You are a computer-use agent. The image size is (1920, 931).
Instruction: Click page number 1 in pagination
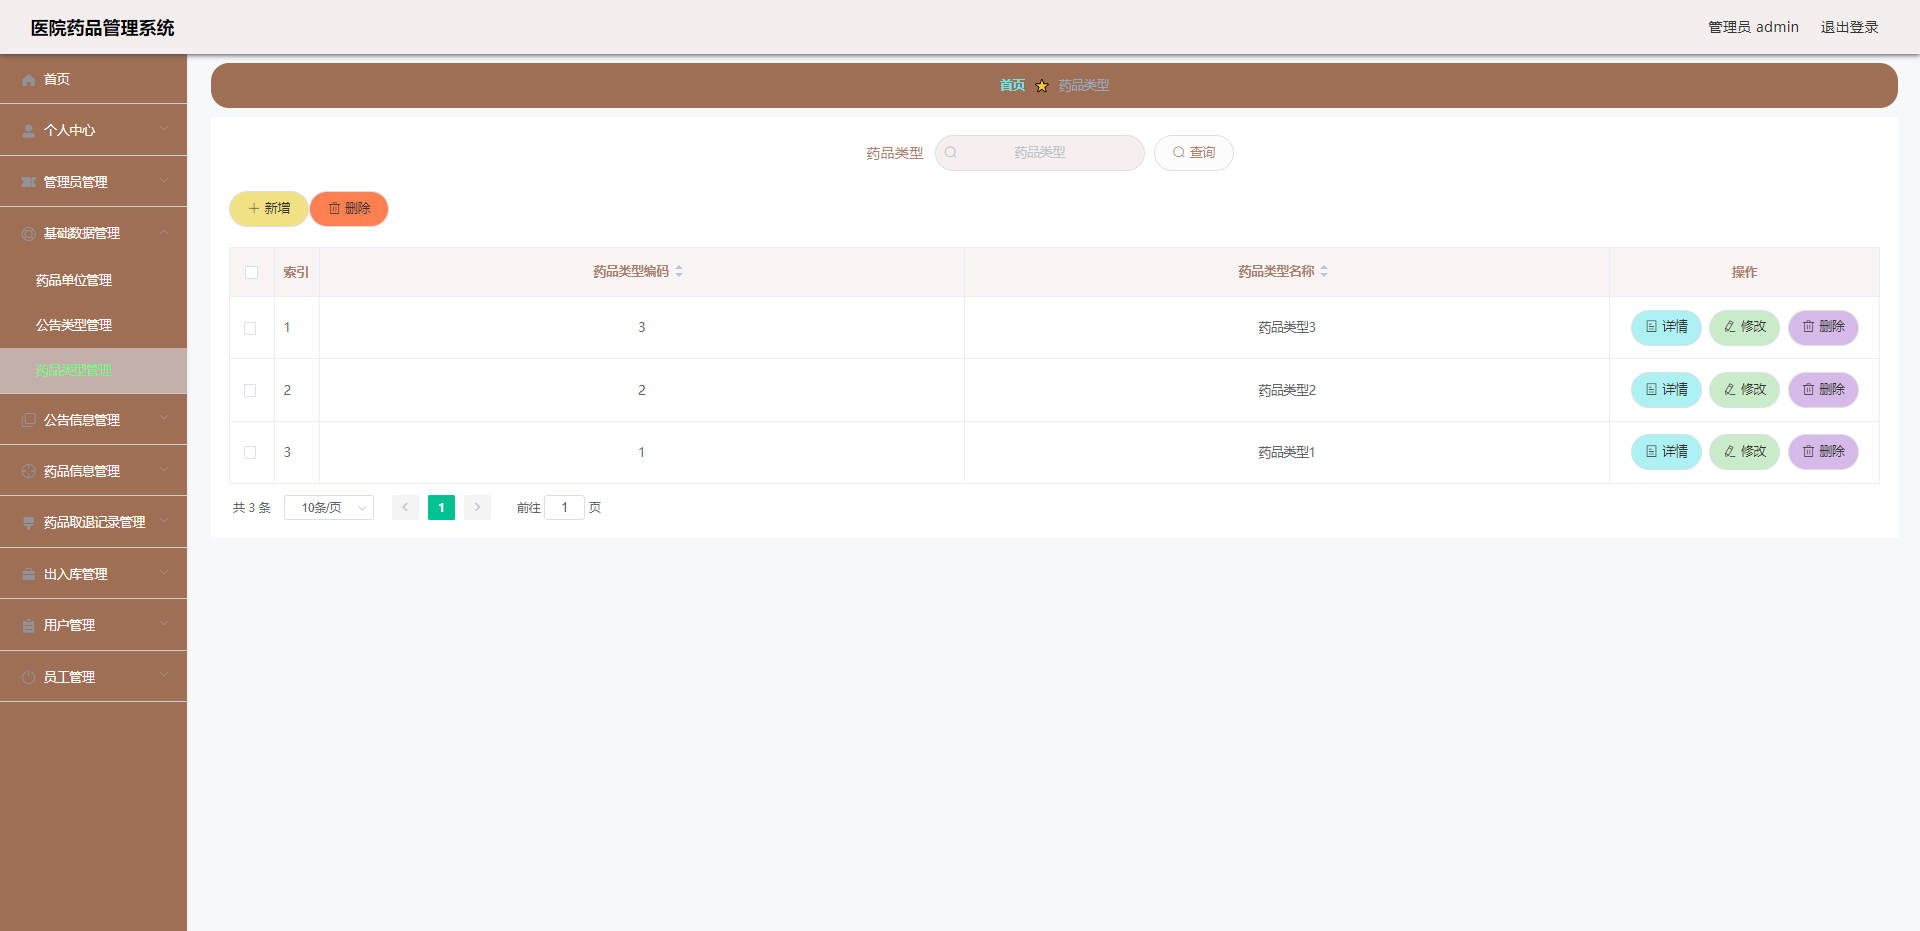[441, 508]
